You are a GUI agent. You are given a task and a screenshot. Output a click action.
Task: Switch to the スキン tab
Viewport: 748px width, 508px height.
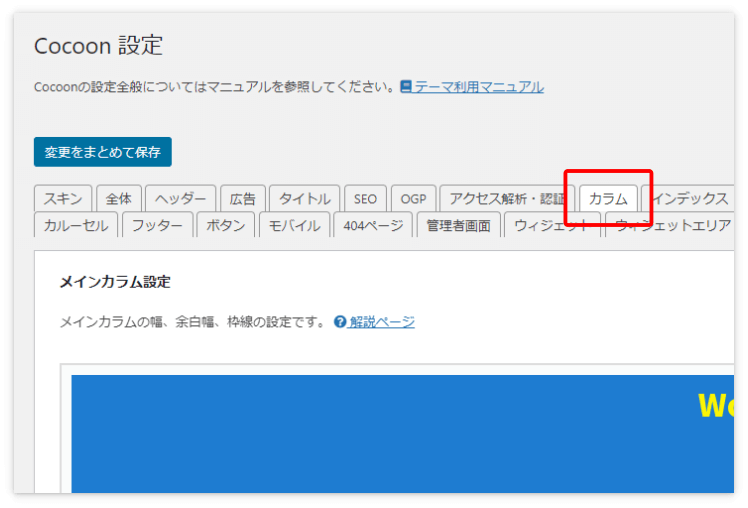pyautogui.click(x=63, y=198)
